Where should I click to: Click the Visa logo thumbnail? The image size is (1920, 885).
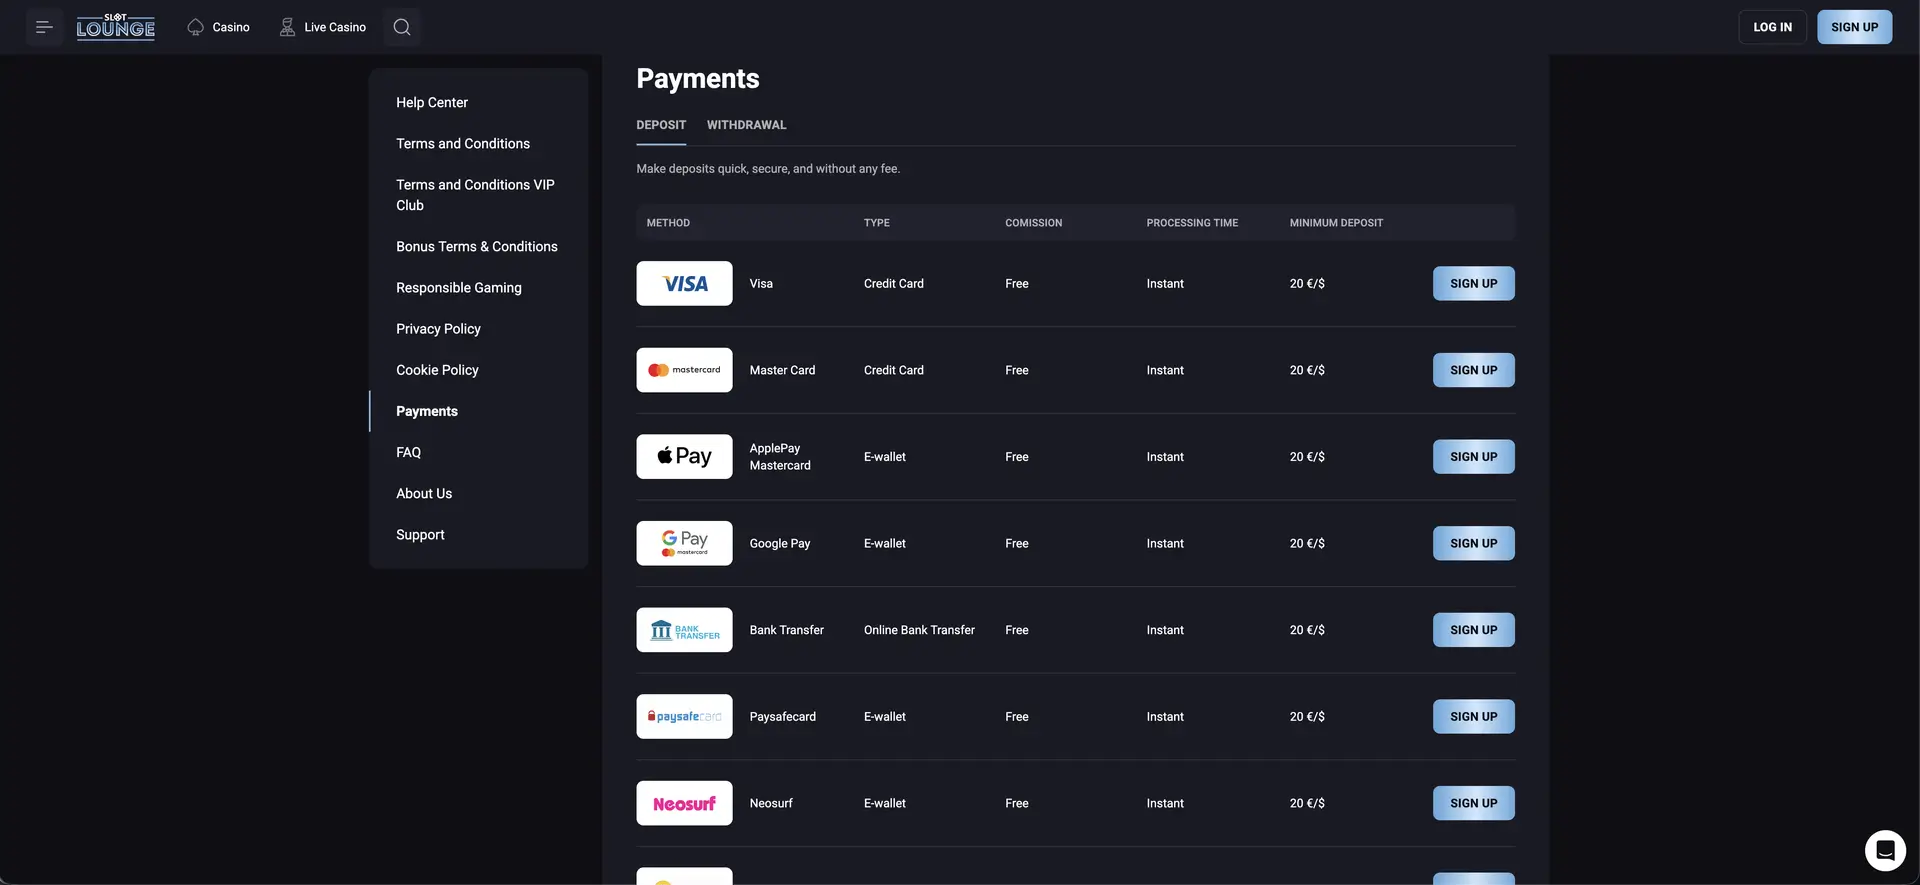(x=684, y=284)
